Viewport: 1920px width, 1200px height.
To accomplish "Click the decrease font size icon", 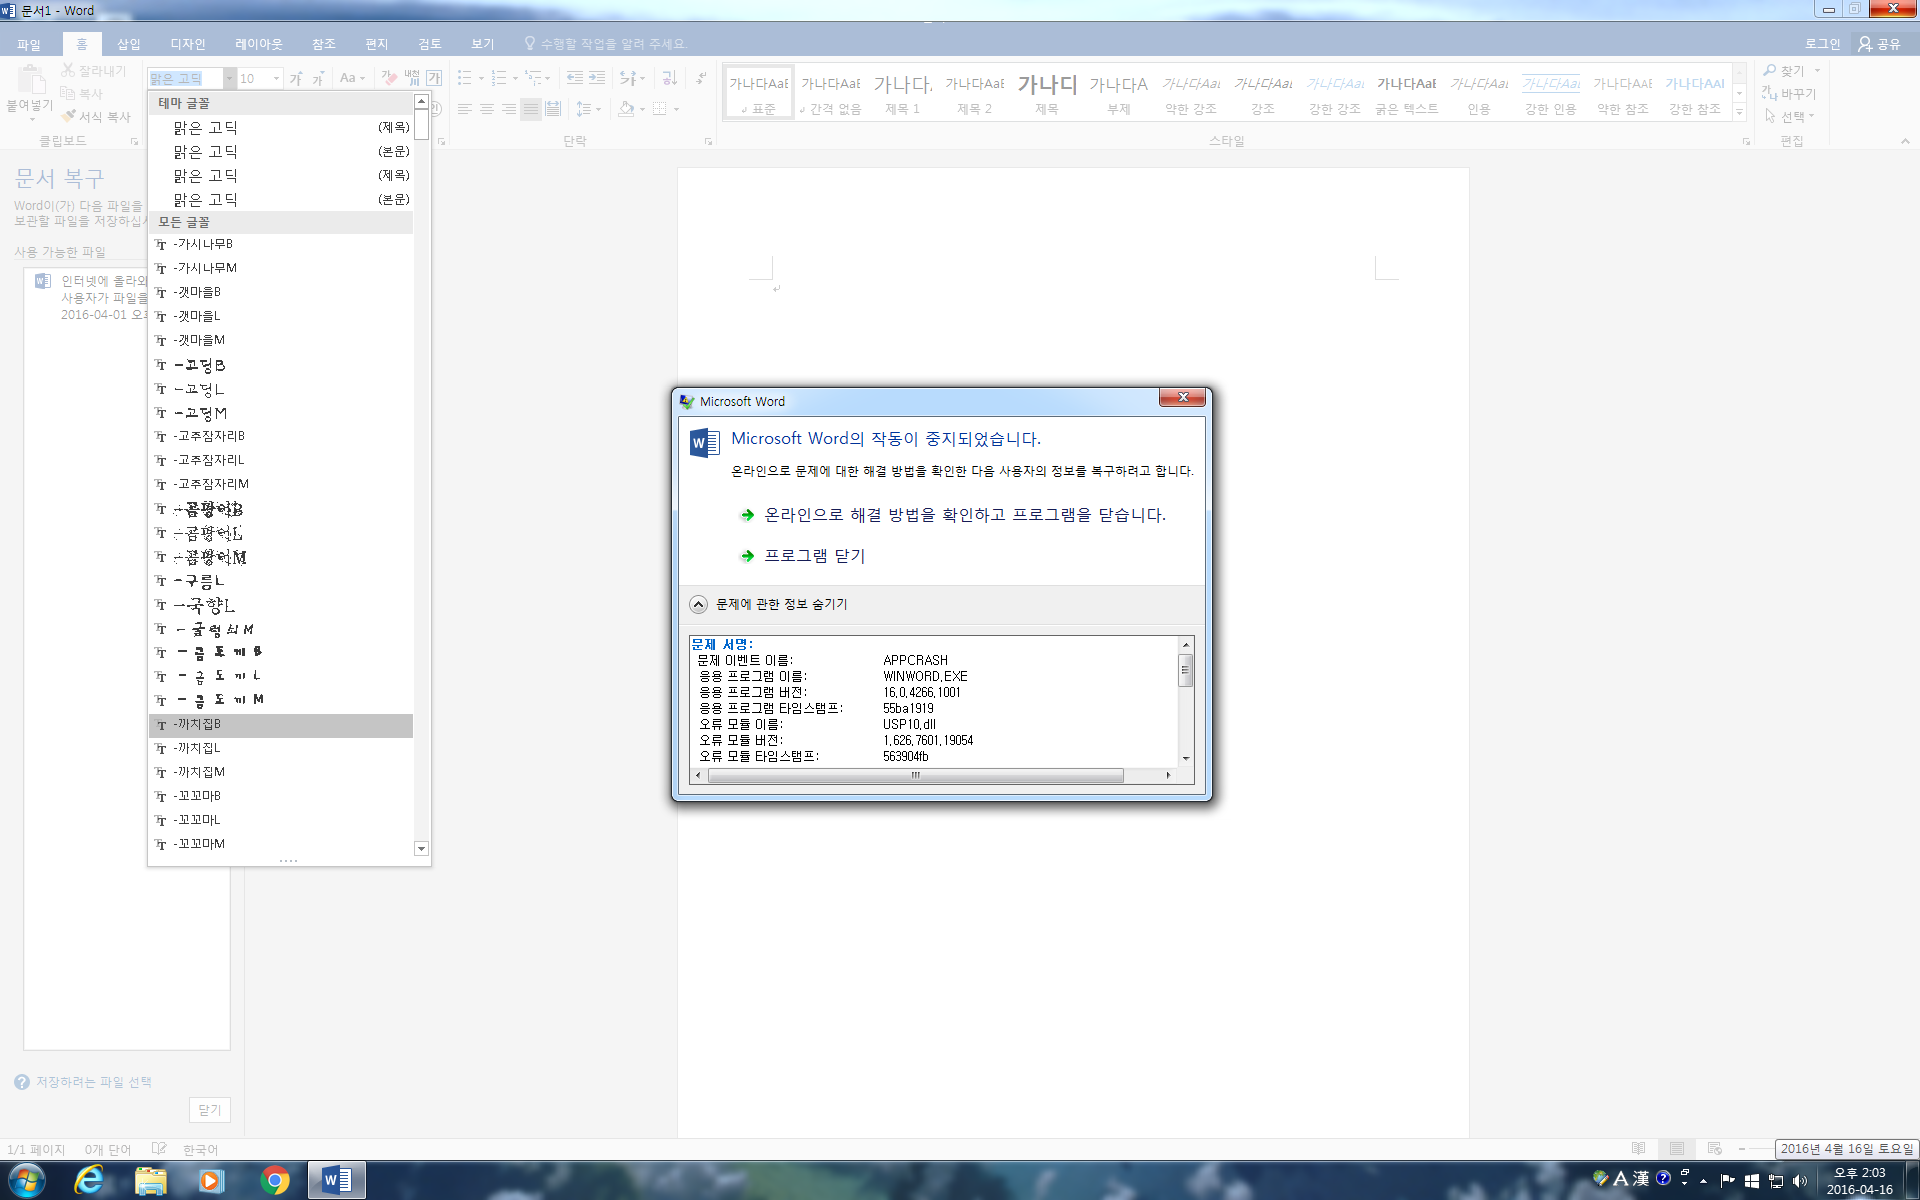I will click(x=318, y=78).
